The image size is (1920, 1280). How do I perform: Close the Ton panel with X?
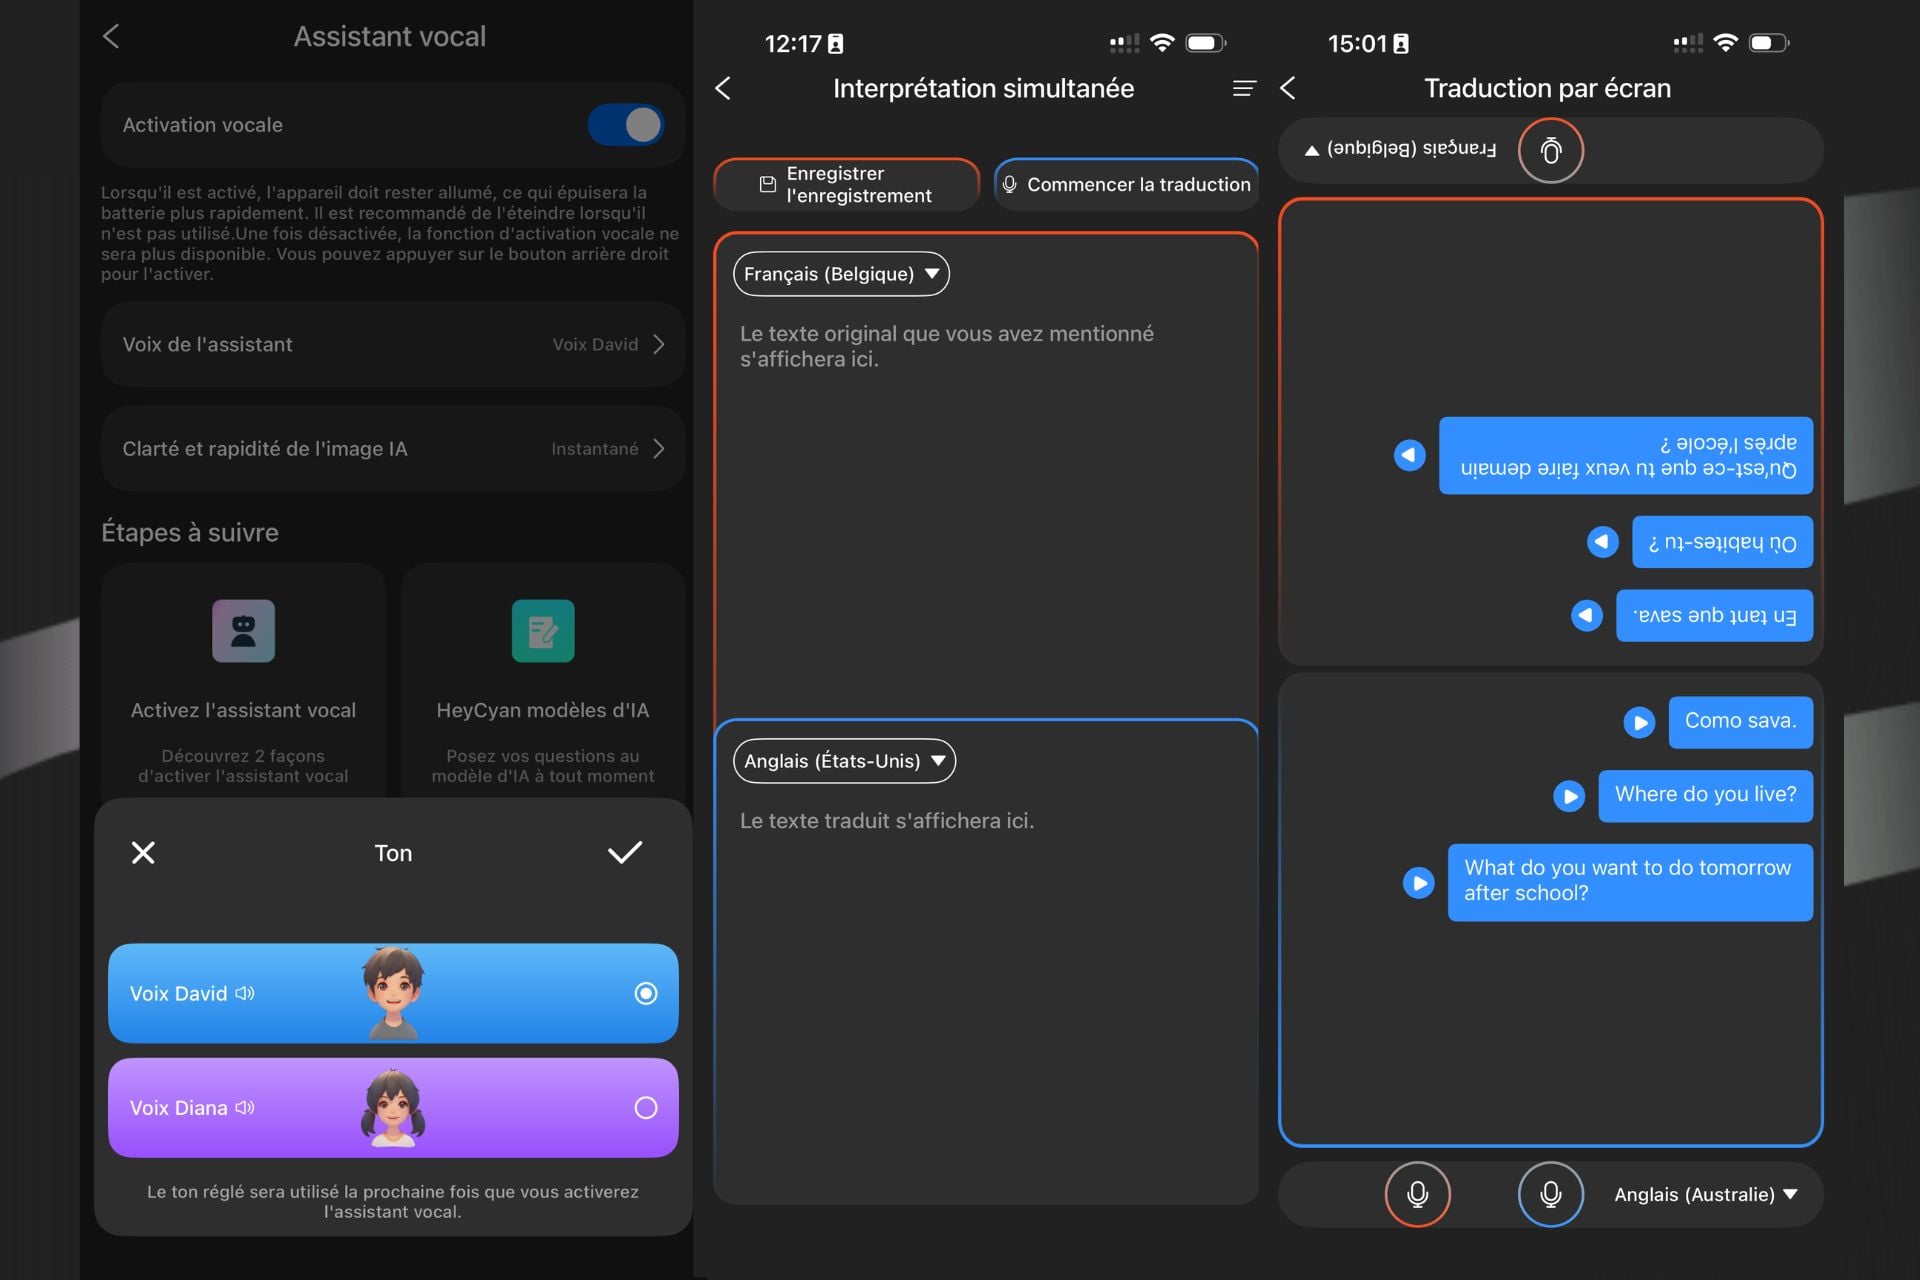(143, 852)
